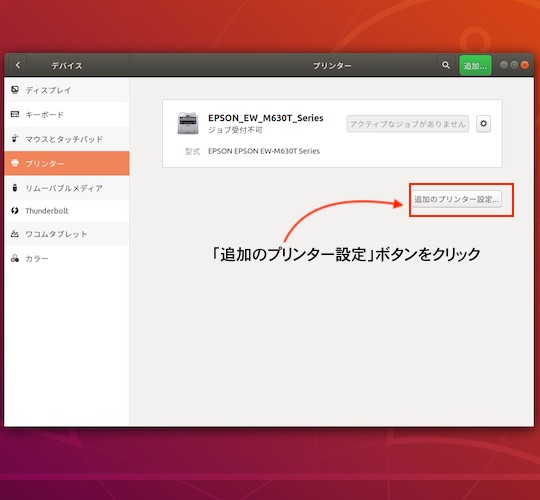
Task: Click アクティブなジョブがありません button
Action: point(407,124)
